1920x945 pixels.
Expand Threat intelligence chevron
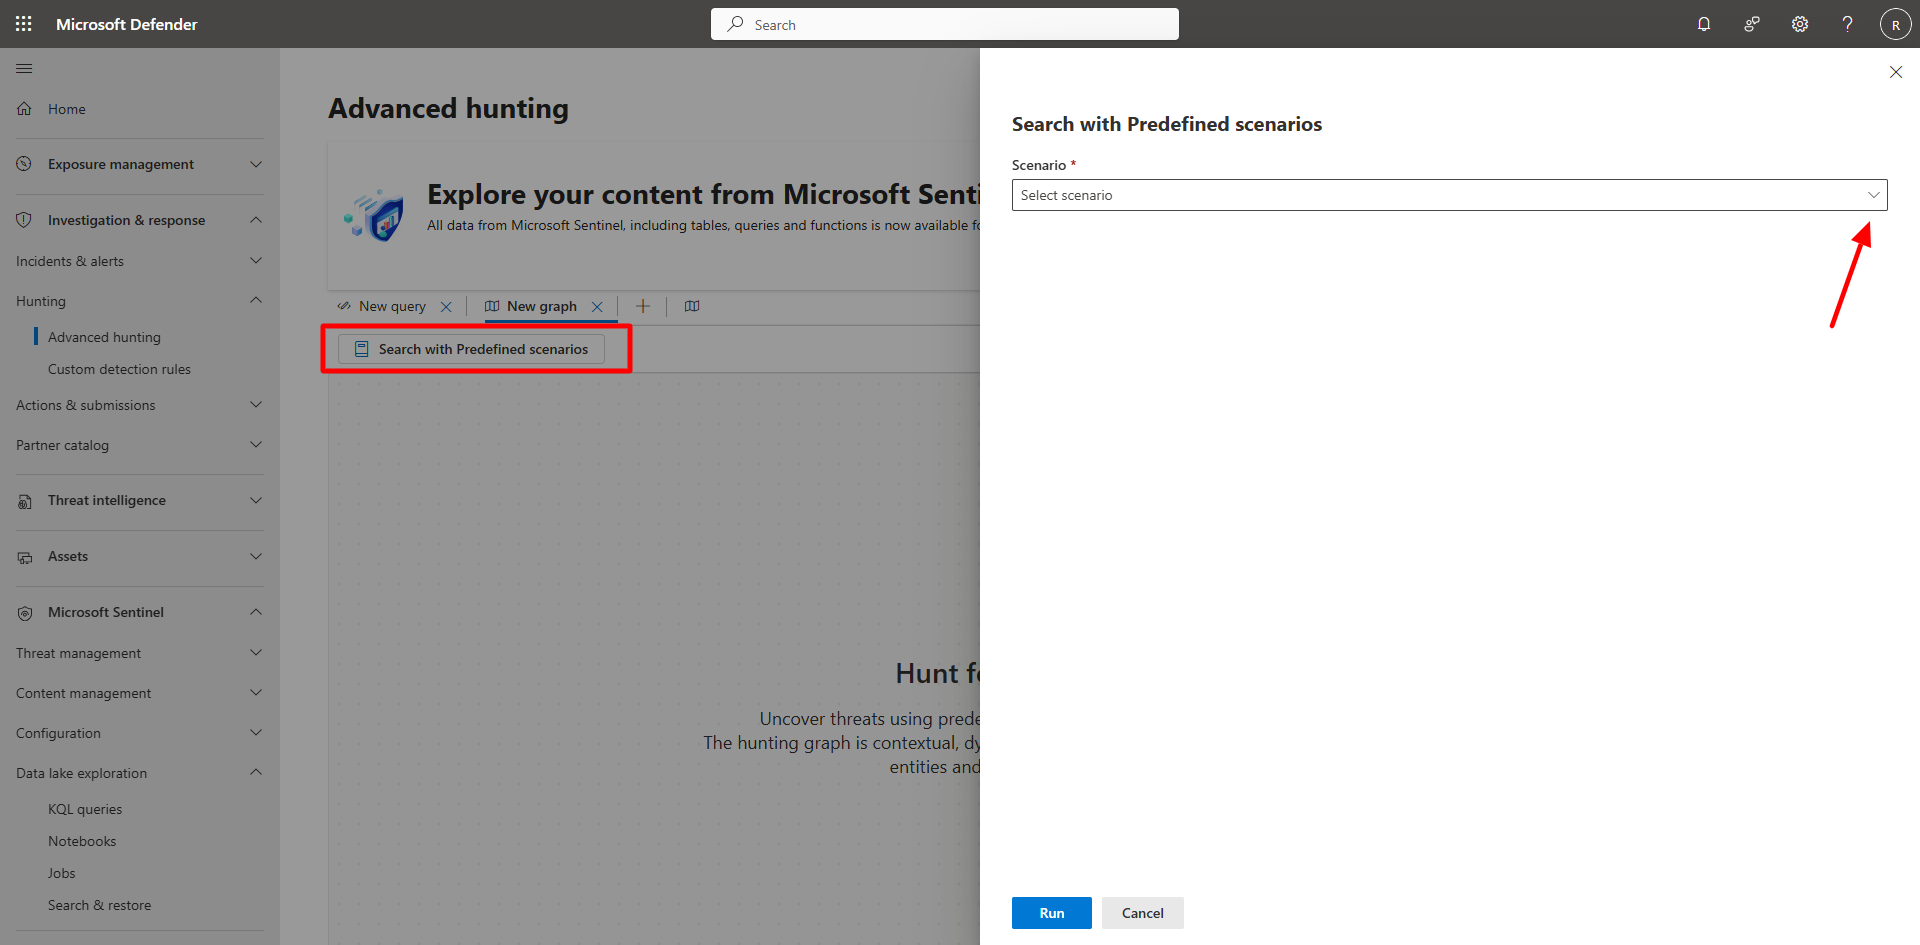tap(256, 500)
